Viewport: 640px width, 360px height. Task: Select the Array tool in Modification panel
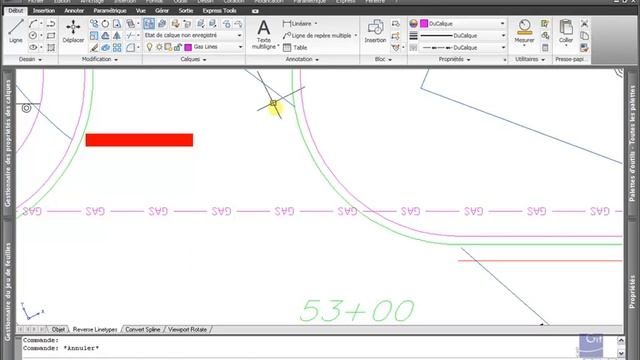point(117,48)
